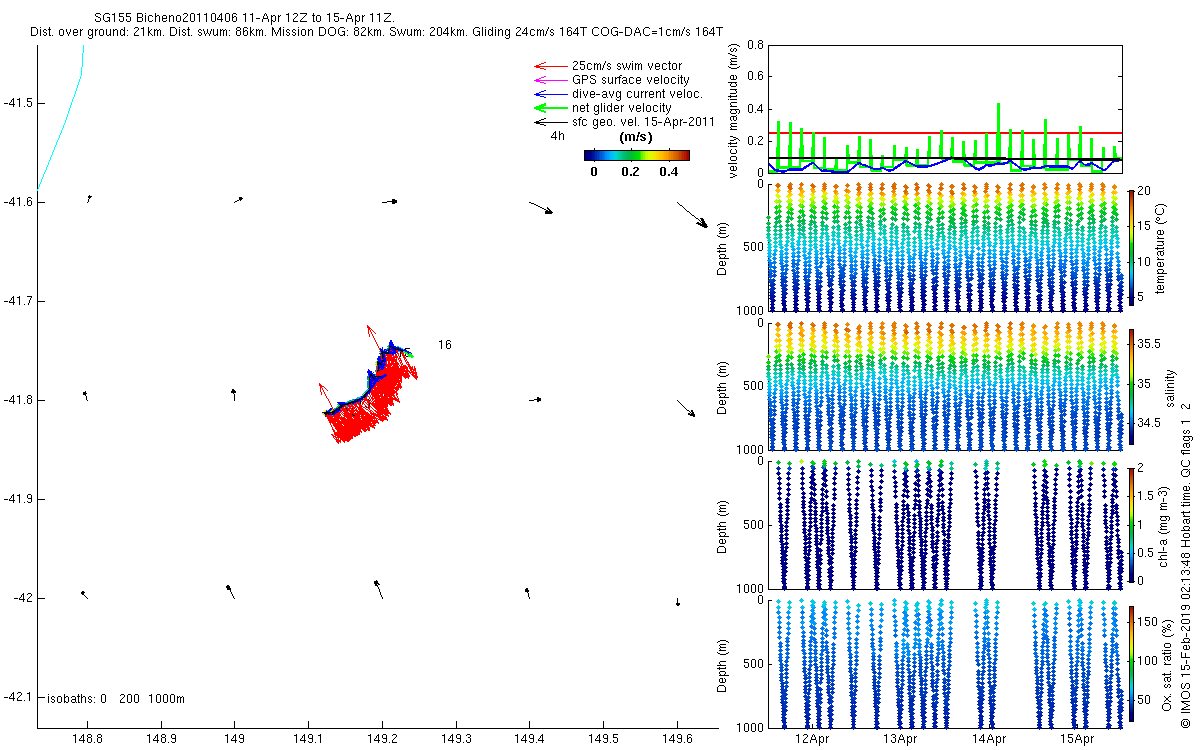
Task: Click the magenta GPS surface velocity legend arrow
Action: (549, 79)
